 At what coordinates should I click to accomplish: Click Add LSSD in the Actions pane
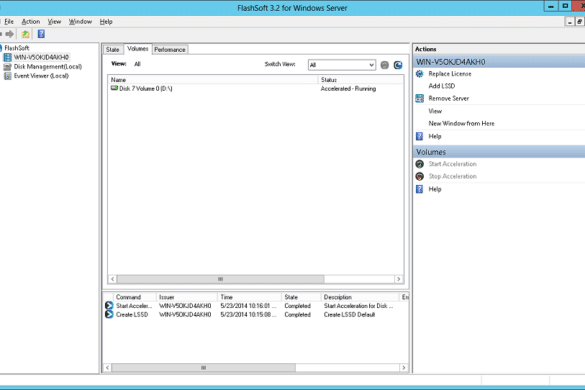pyautogui.click(x=441, y=86)
